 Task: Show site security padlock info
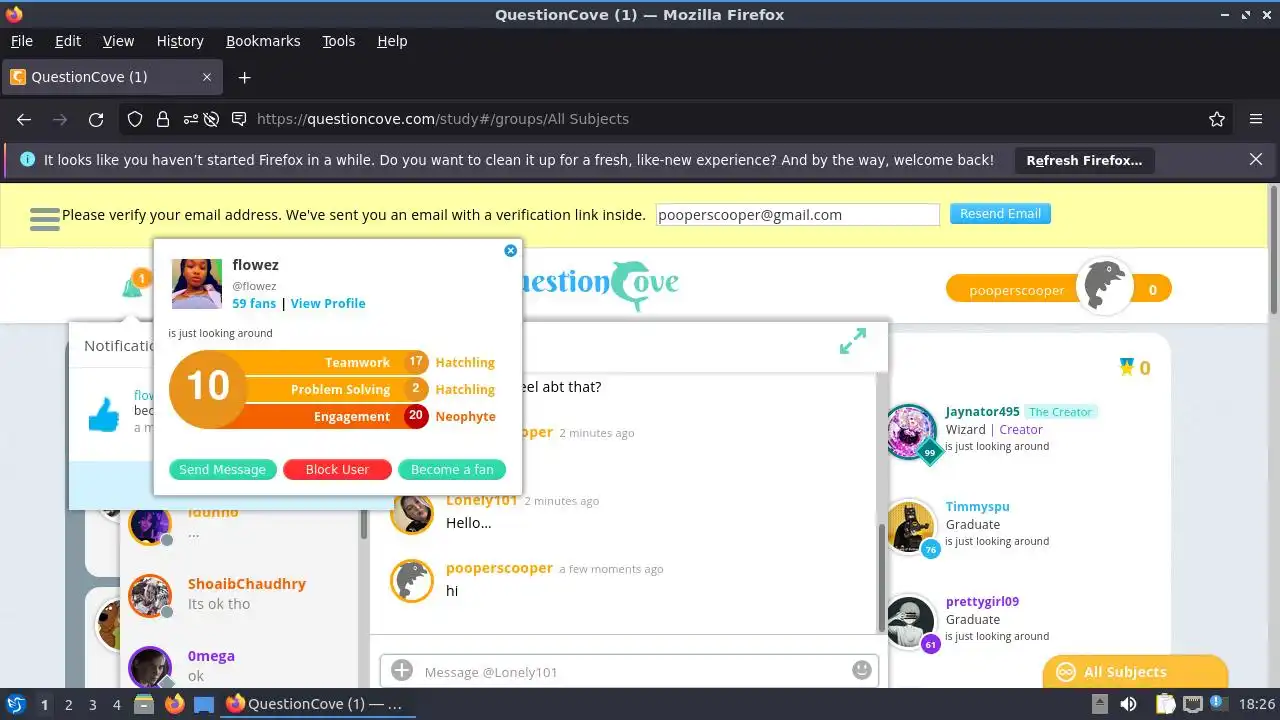(162, 119)
